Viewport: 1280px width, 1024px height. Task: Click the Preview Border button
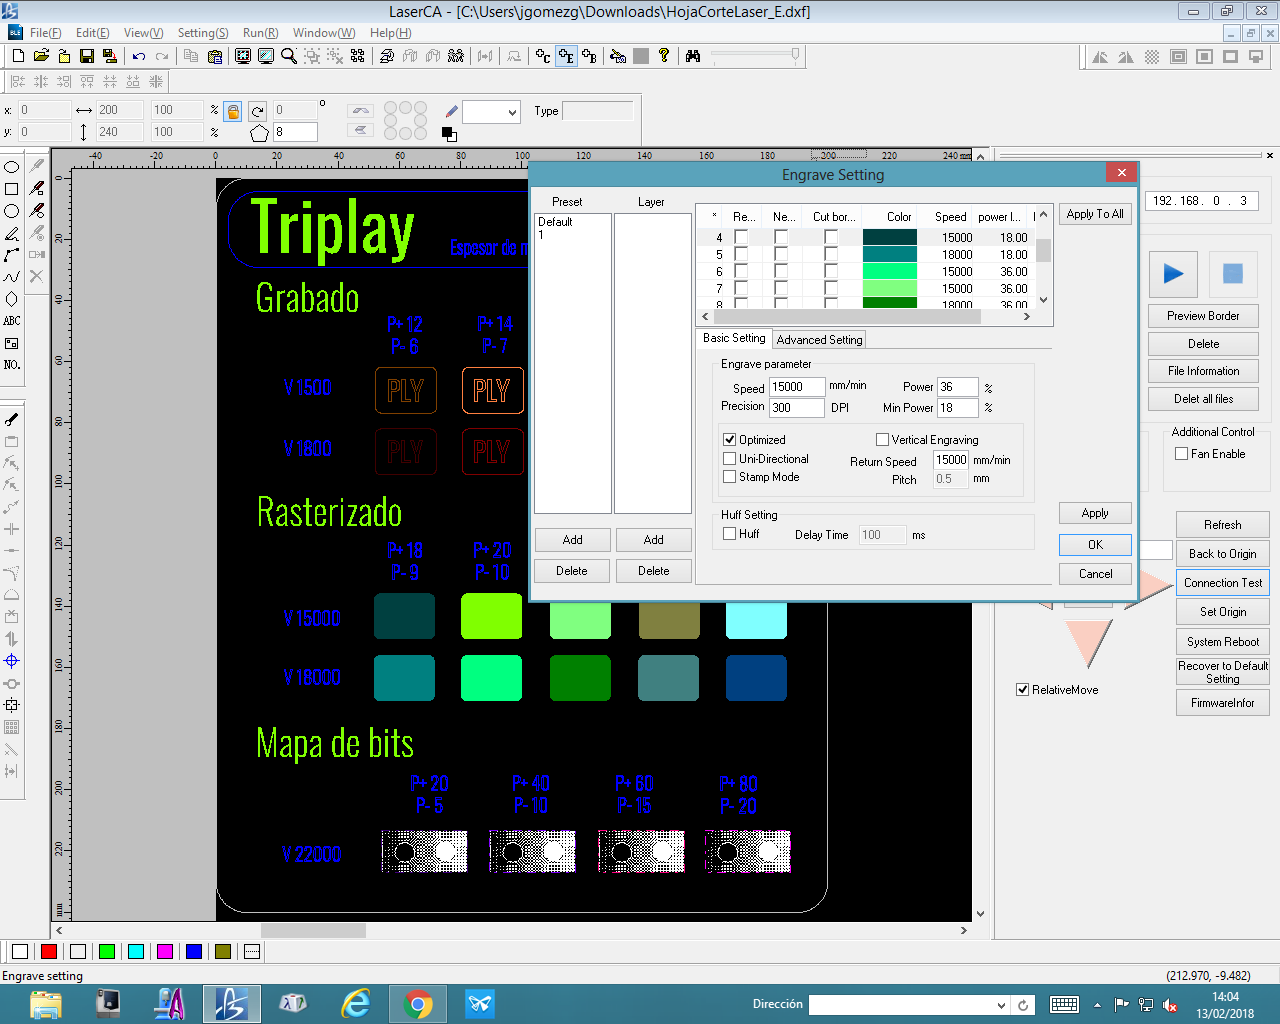[1203, 316]
